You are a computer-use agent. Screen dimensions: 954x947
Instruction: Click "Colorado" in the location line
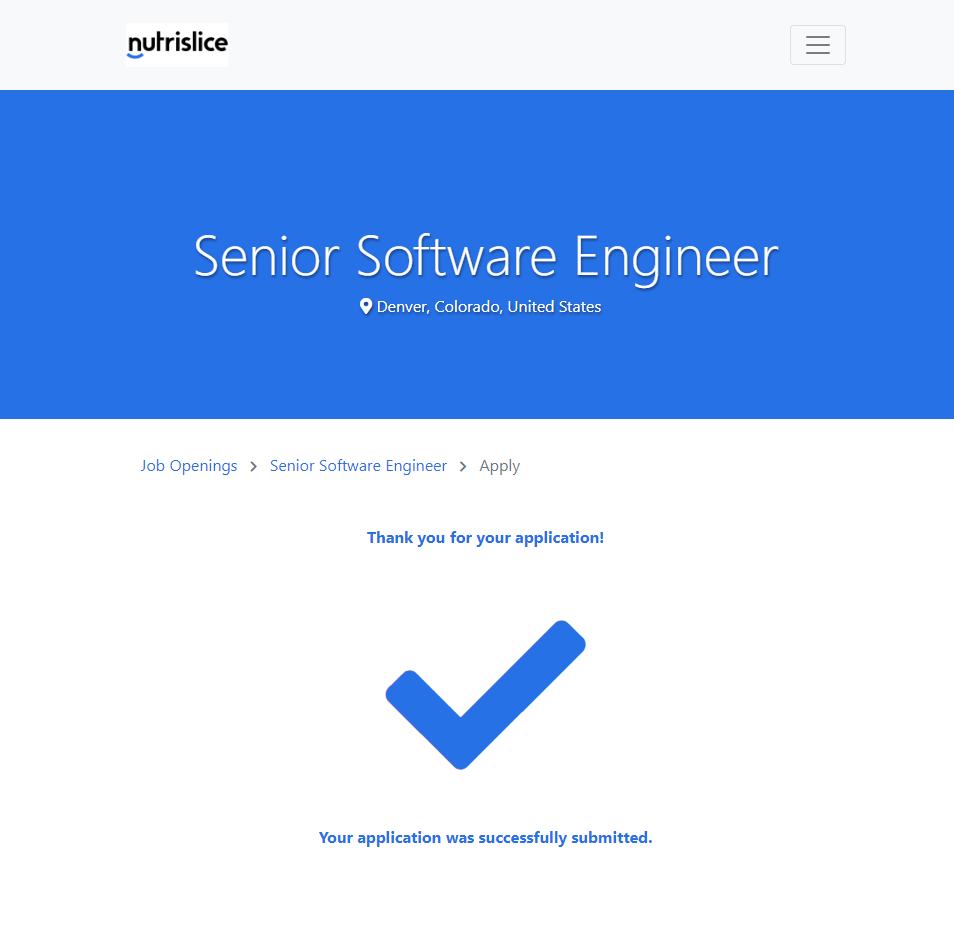(468, 307)
